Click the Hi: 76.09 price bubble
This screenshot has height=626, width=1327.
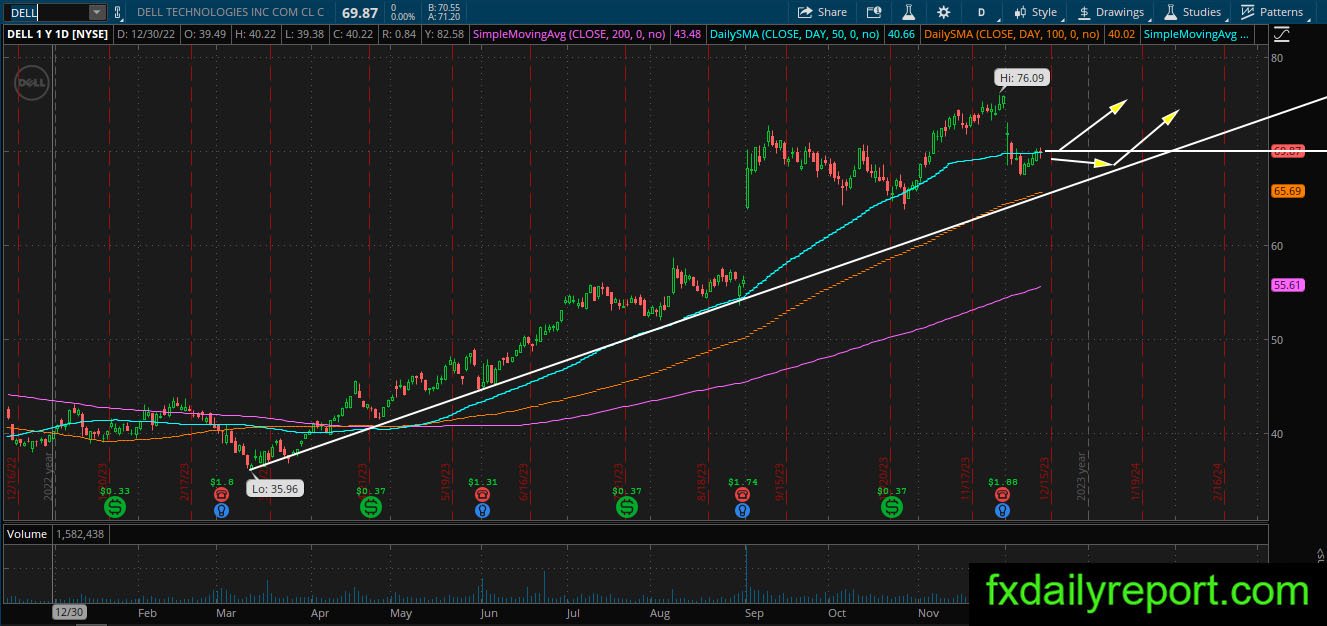(x=1022, y=77)
